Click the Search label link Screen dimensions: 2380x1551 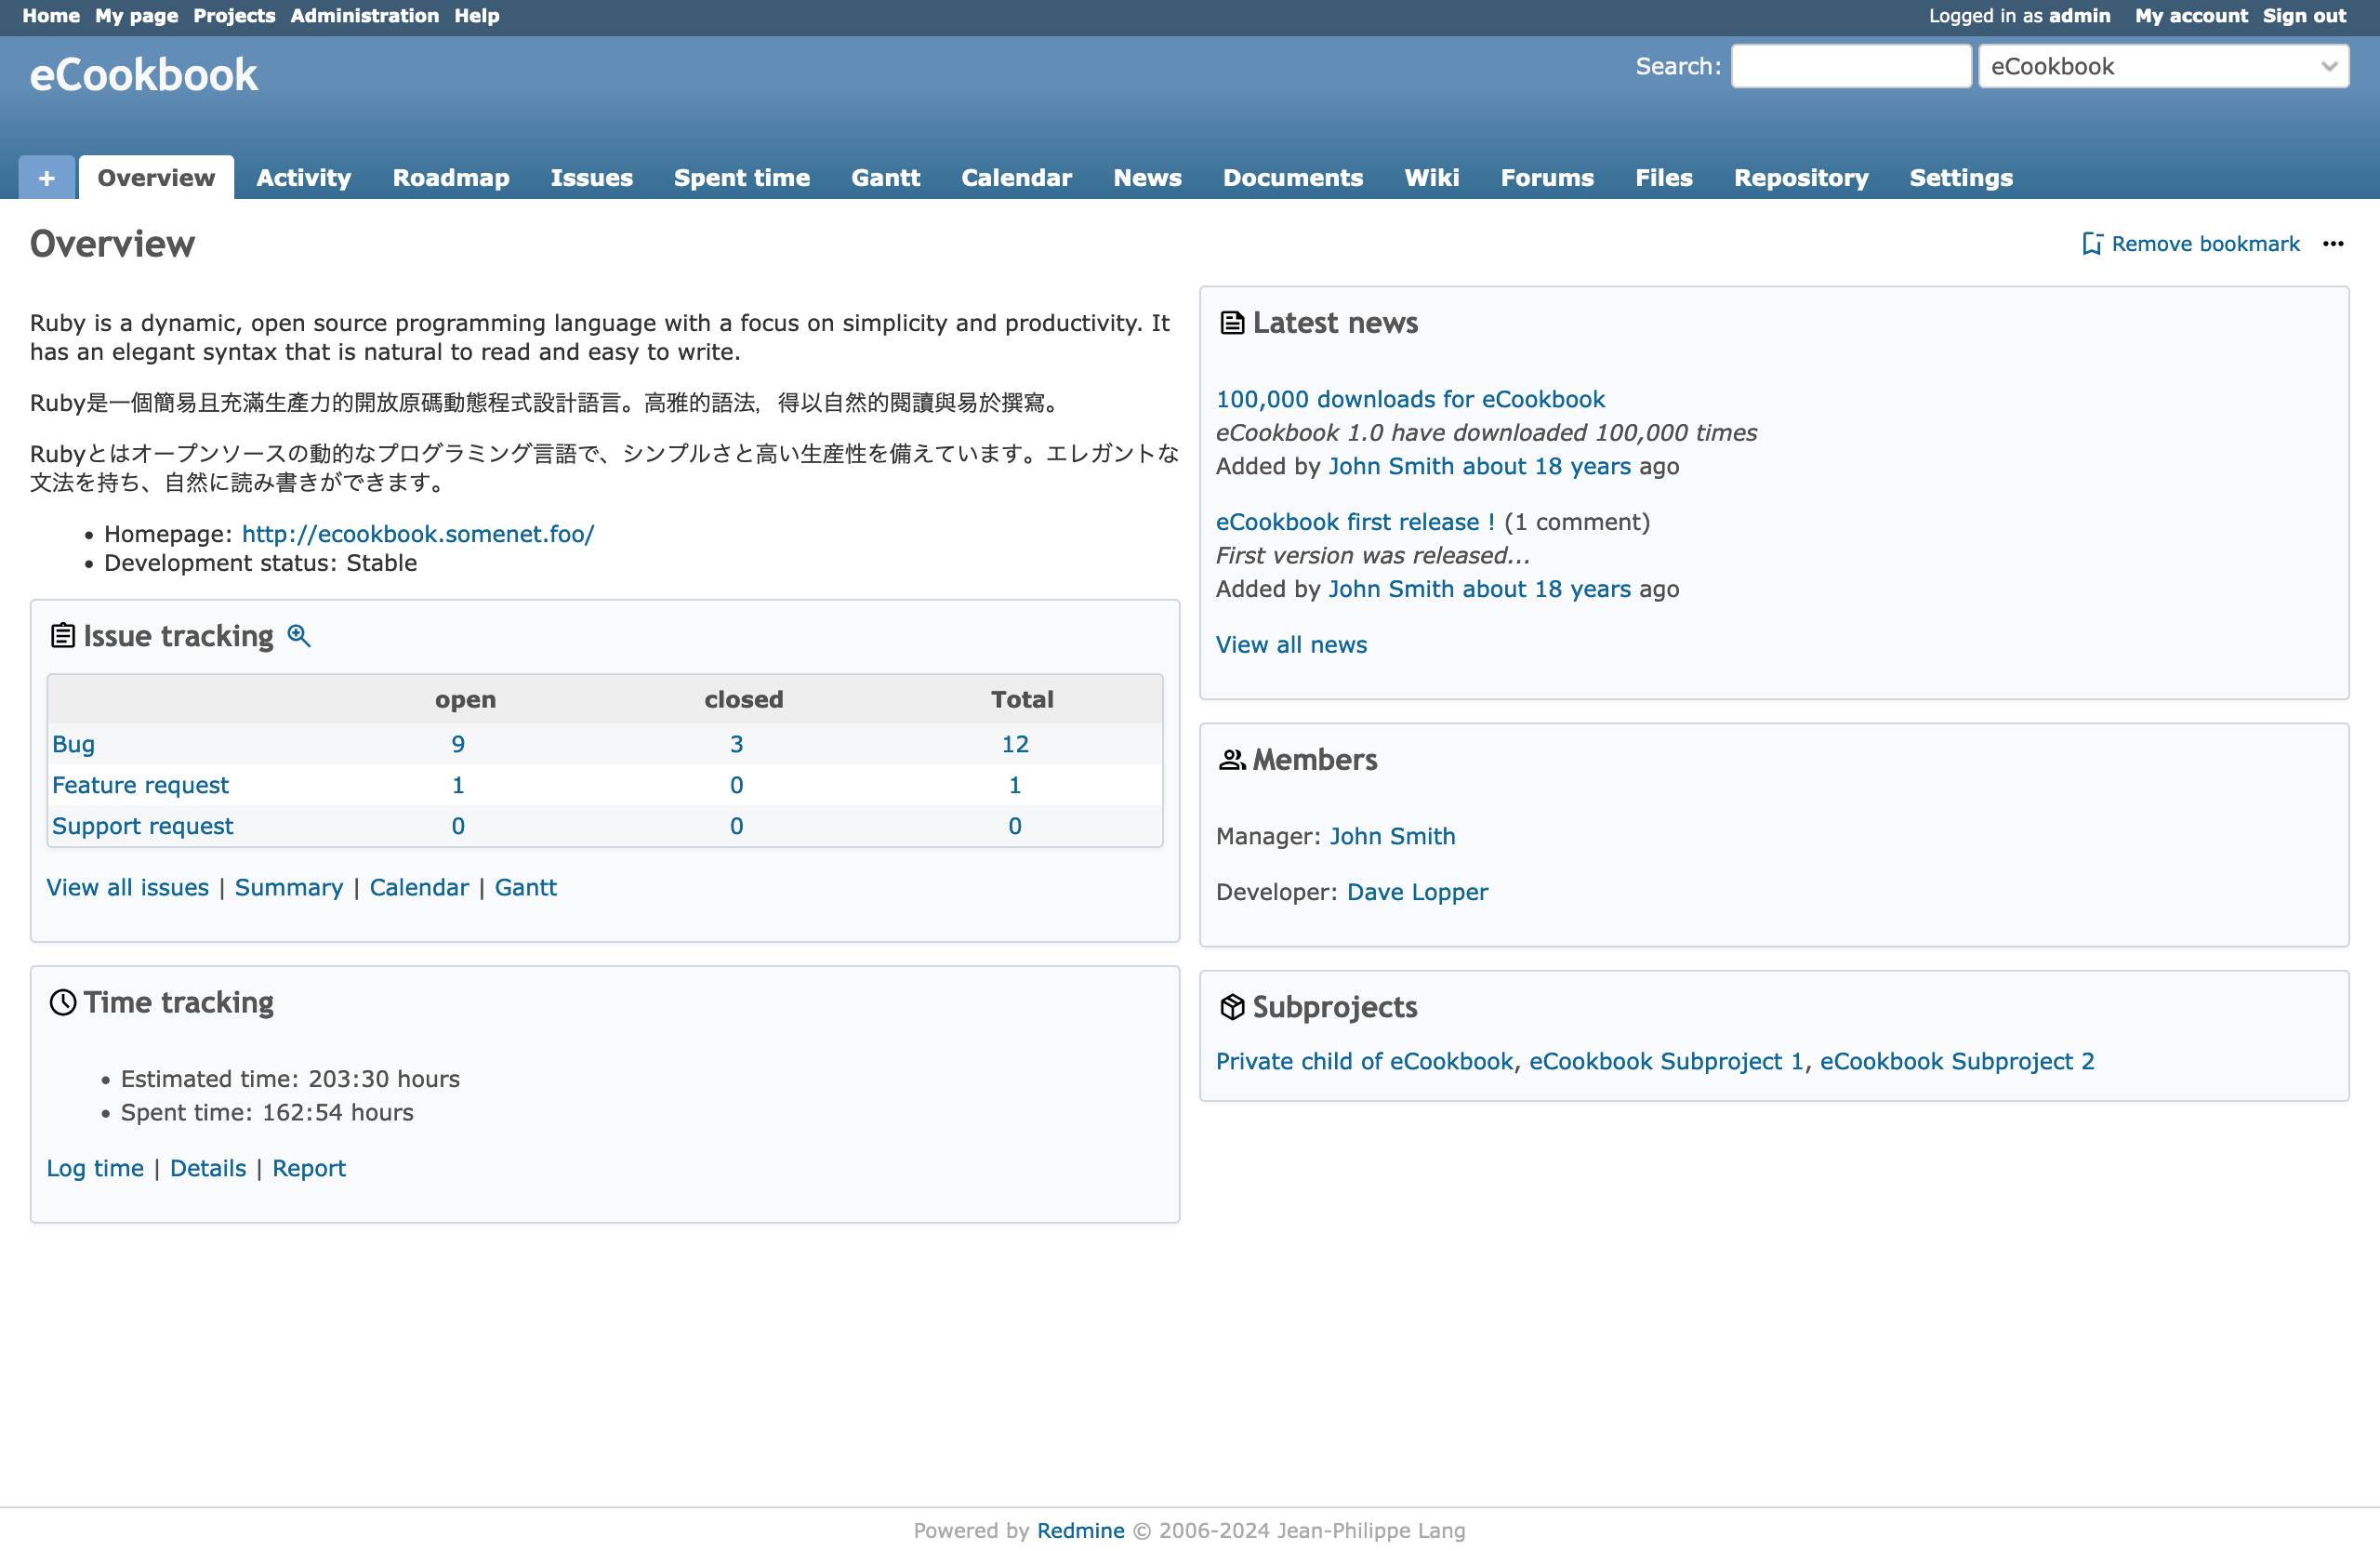point(1676,66)
